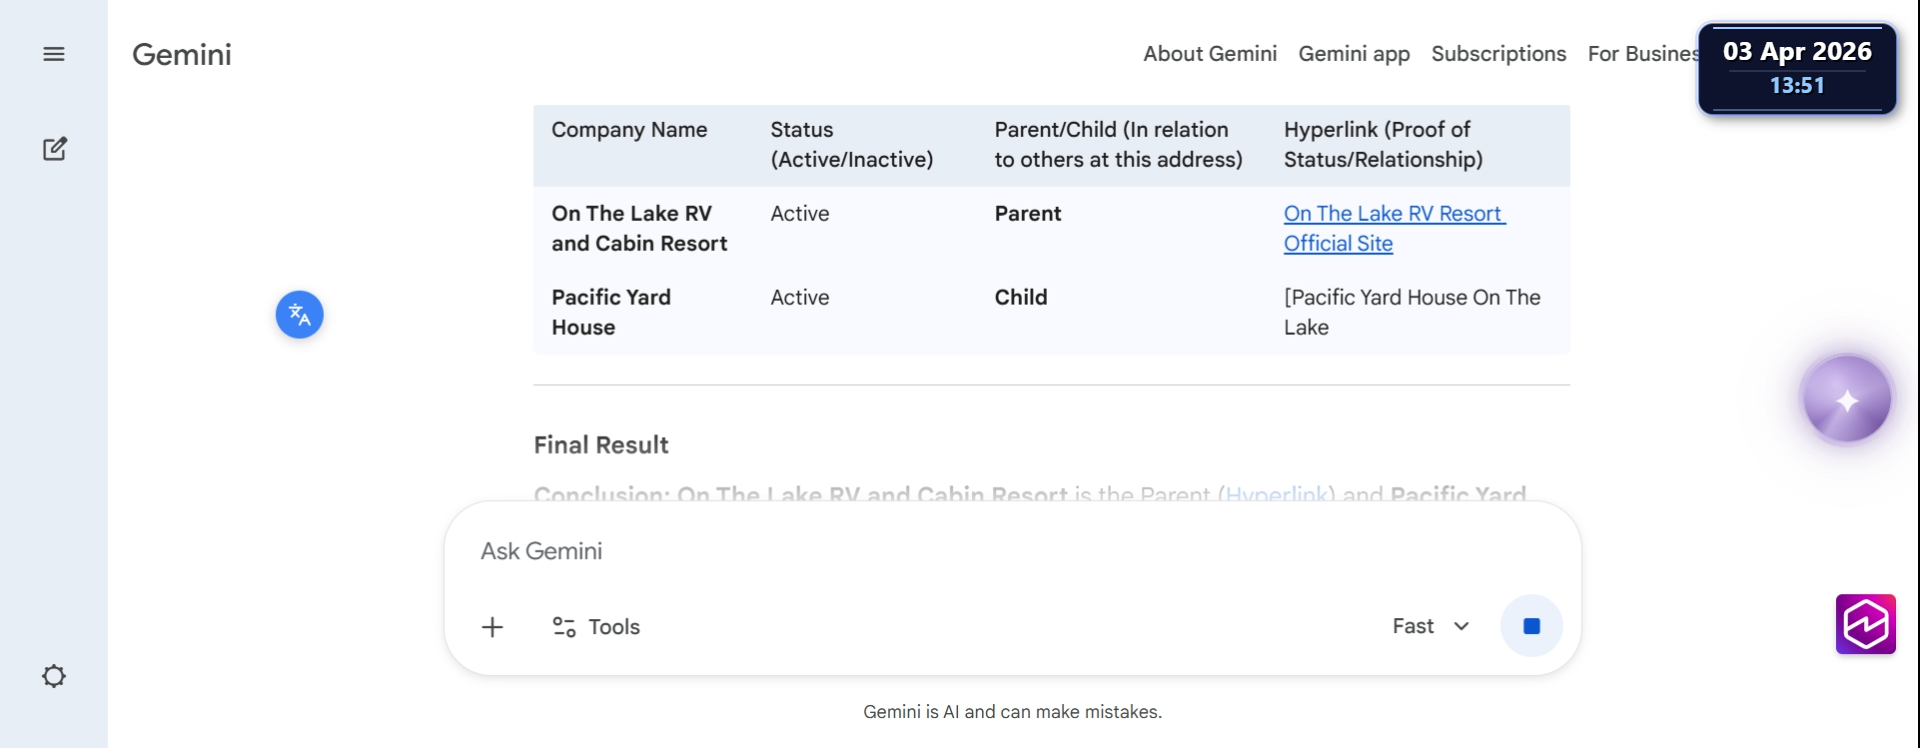Click the date and time clock widget
The width and height of the screenshot is (1920, 748).
pyautogui.click(x=1797, y=68)
